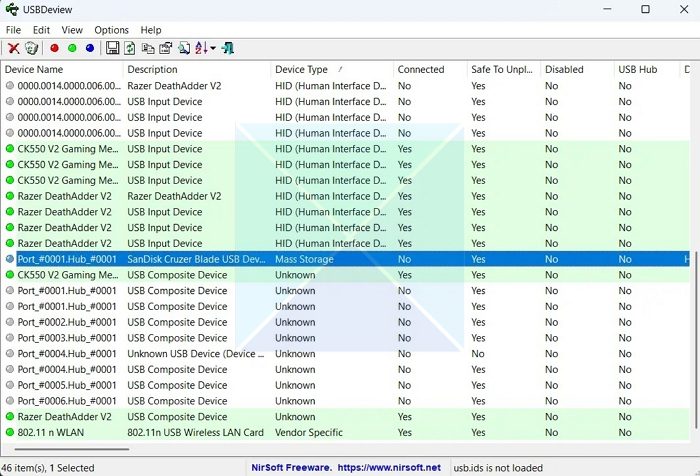Click the green dot enable devices icon
The image size is (700, 476).
coord(72,48)
